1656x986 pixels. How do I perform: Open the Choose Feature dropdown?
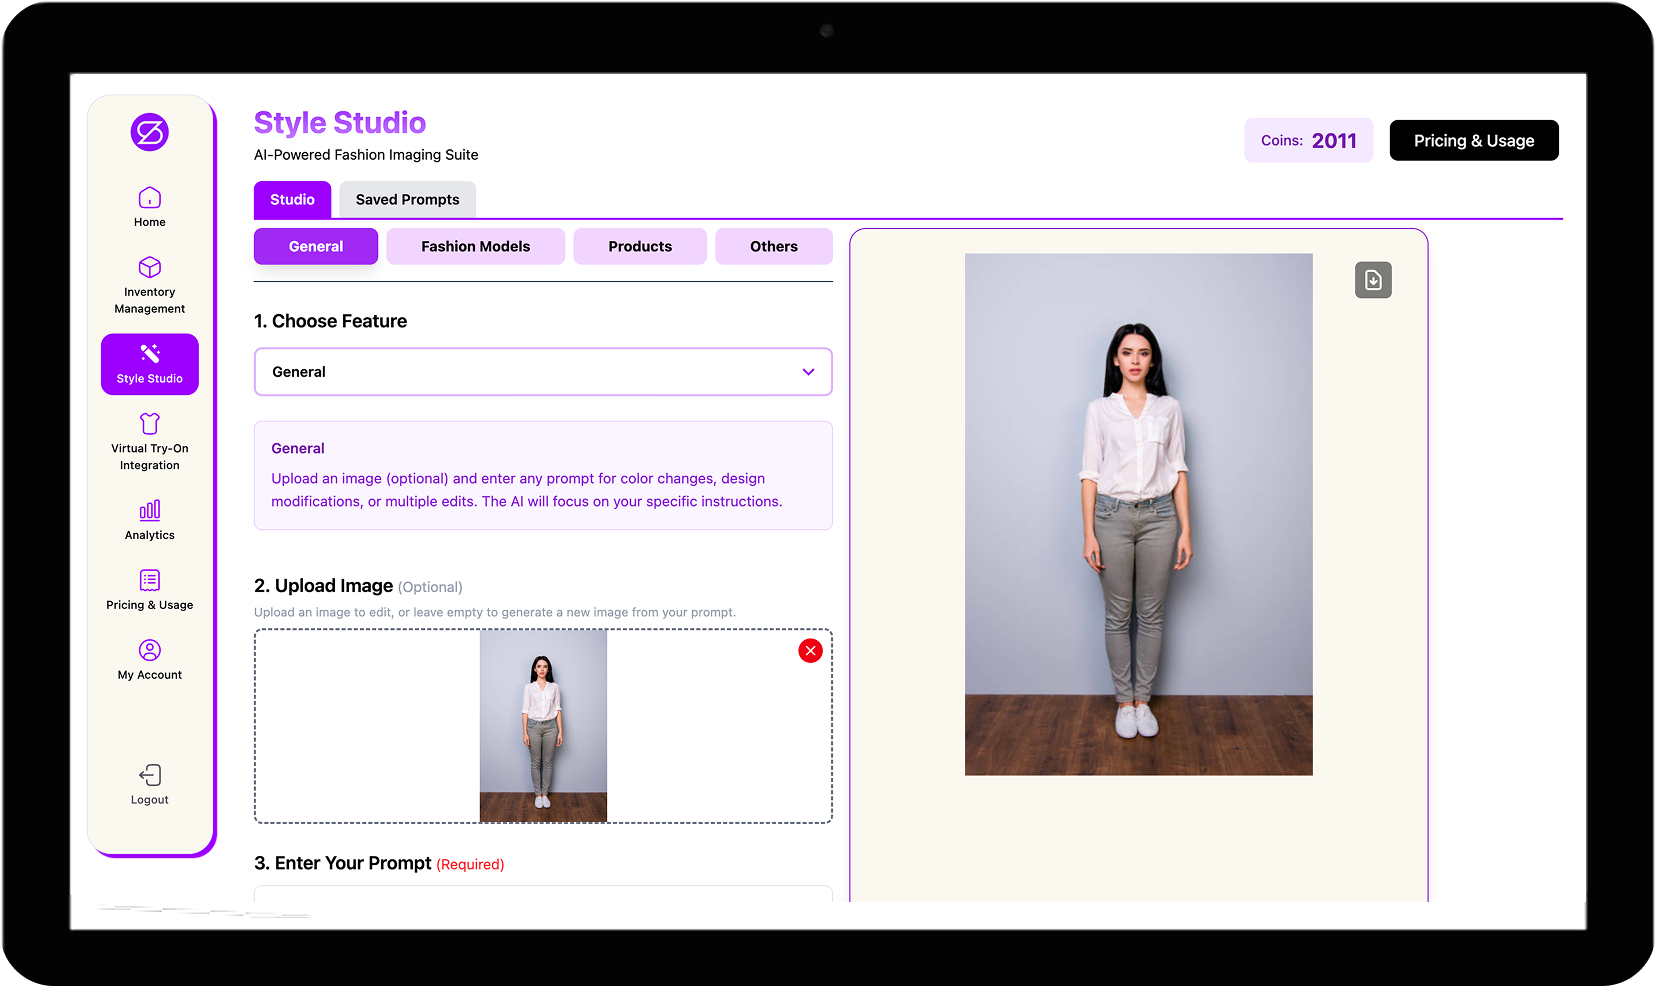543,371
